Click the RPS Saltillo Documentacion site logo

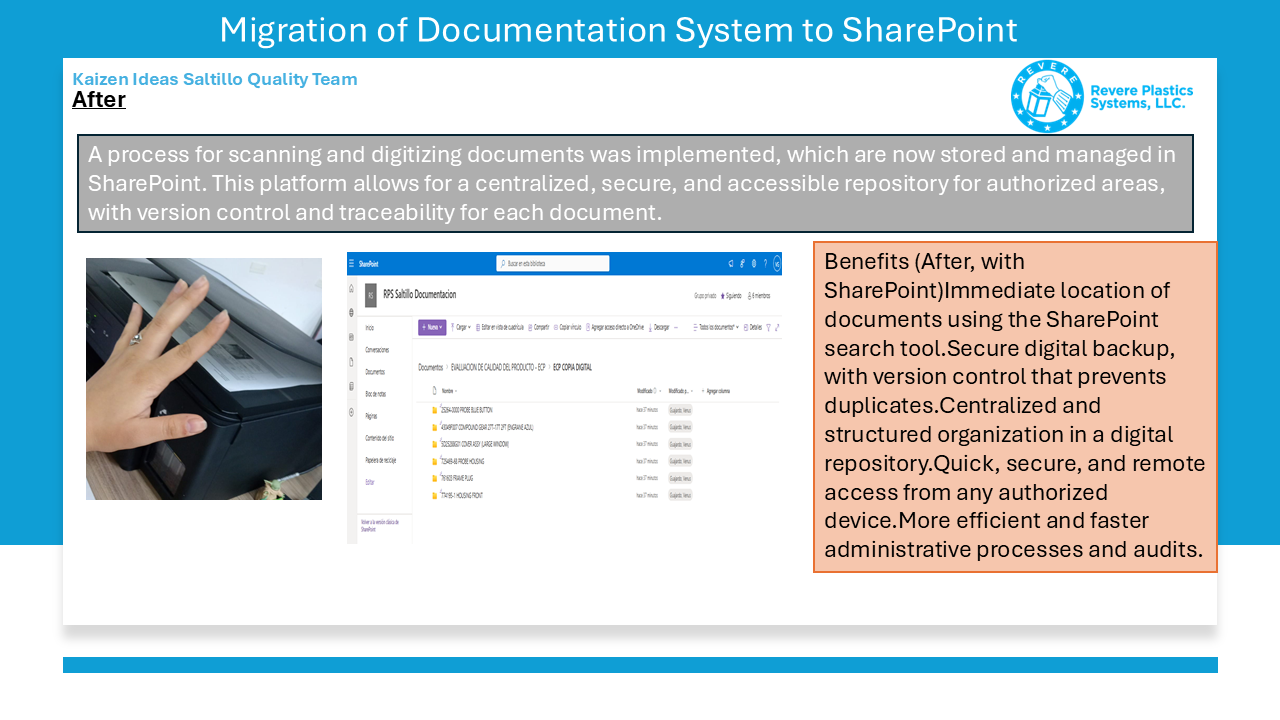[371, 296]
